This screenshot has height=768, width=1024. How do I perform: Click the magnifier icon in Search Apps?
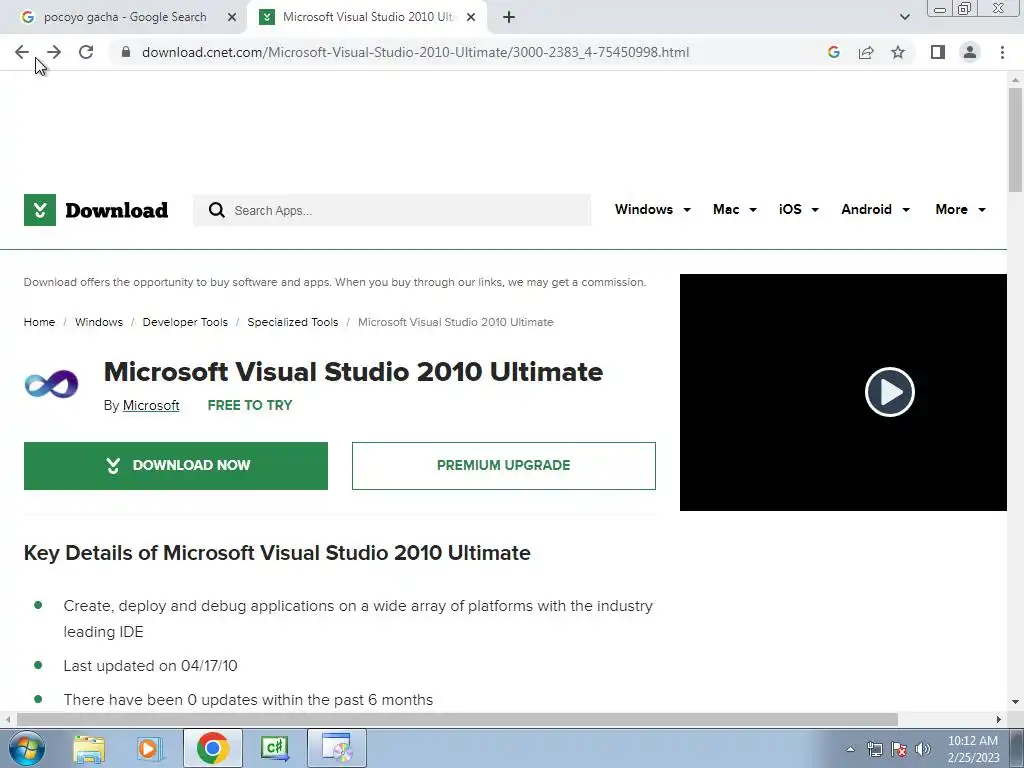click(216, 210)
